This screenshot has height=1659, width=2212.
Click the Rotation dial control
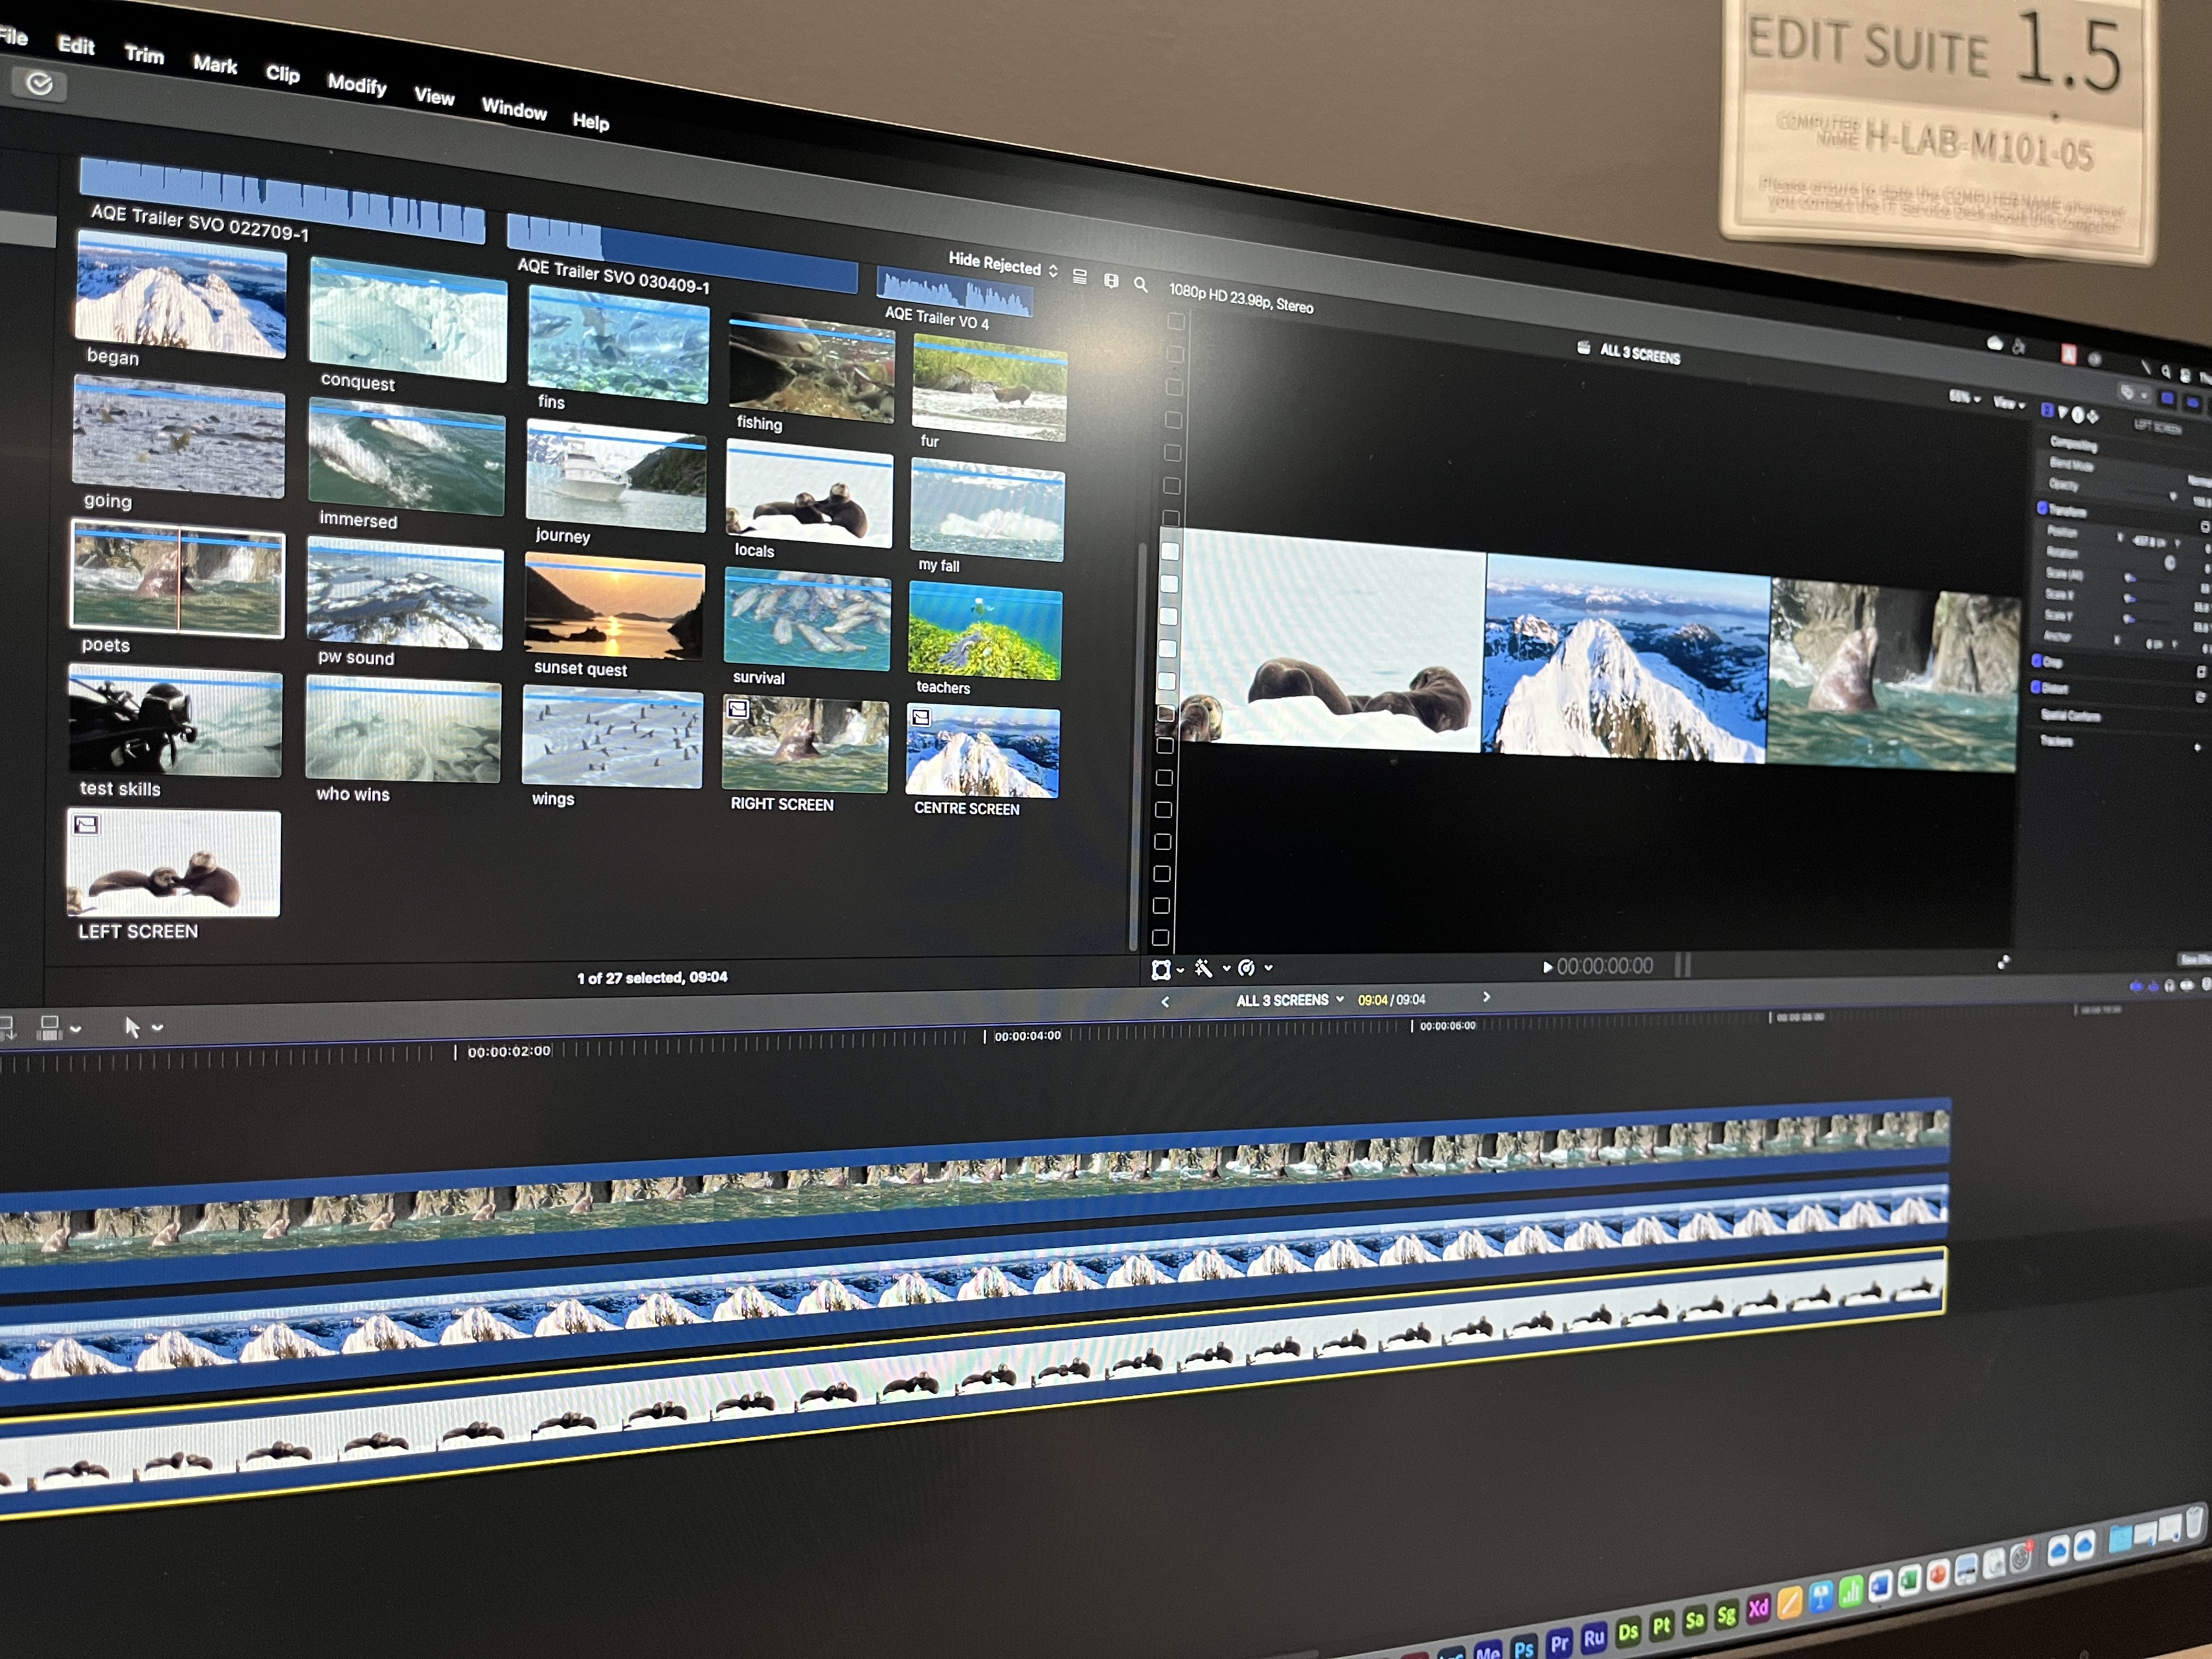(x=2169, y=563)
